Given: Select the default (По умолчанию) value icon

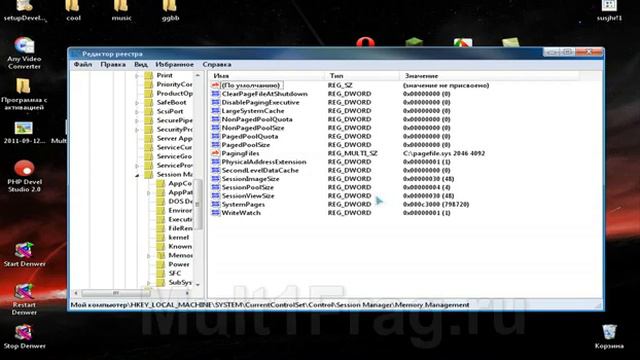Looking at the screenshot, I should 216,85.
